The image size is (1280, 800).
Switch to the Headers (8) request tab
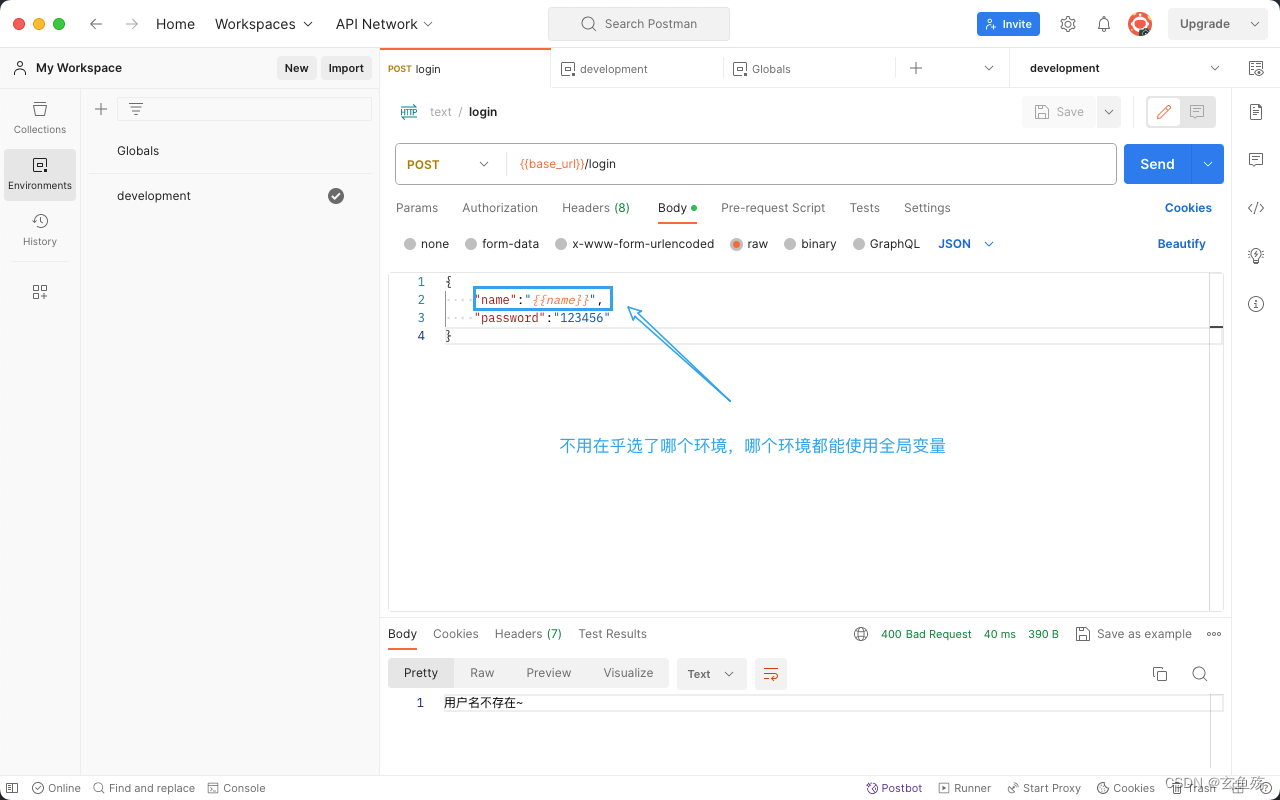click(x=596, y=208)
